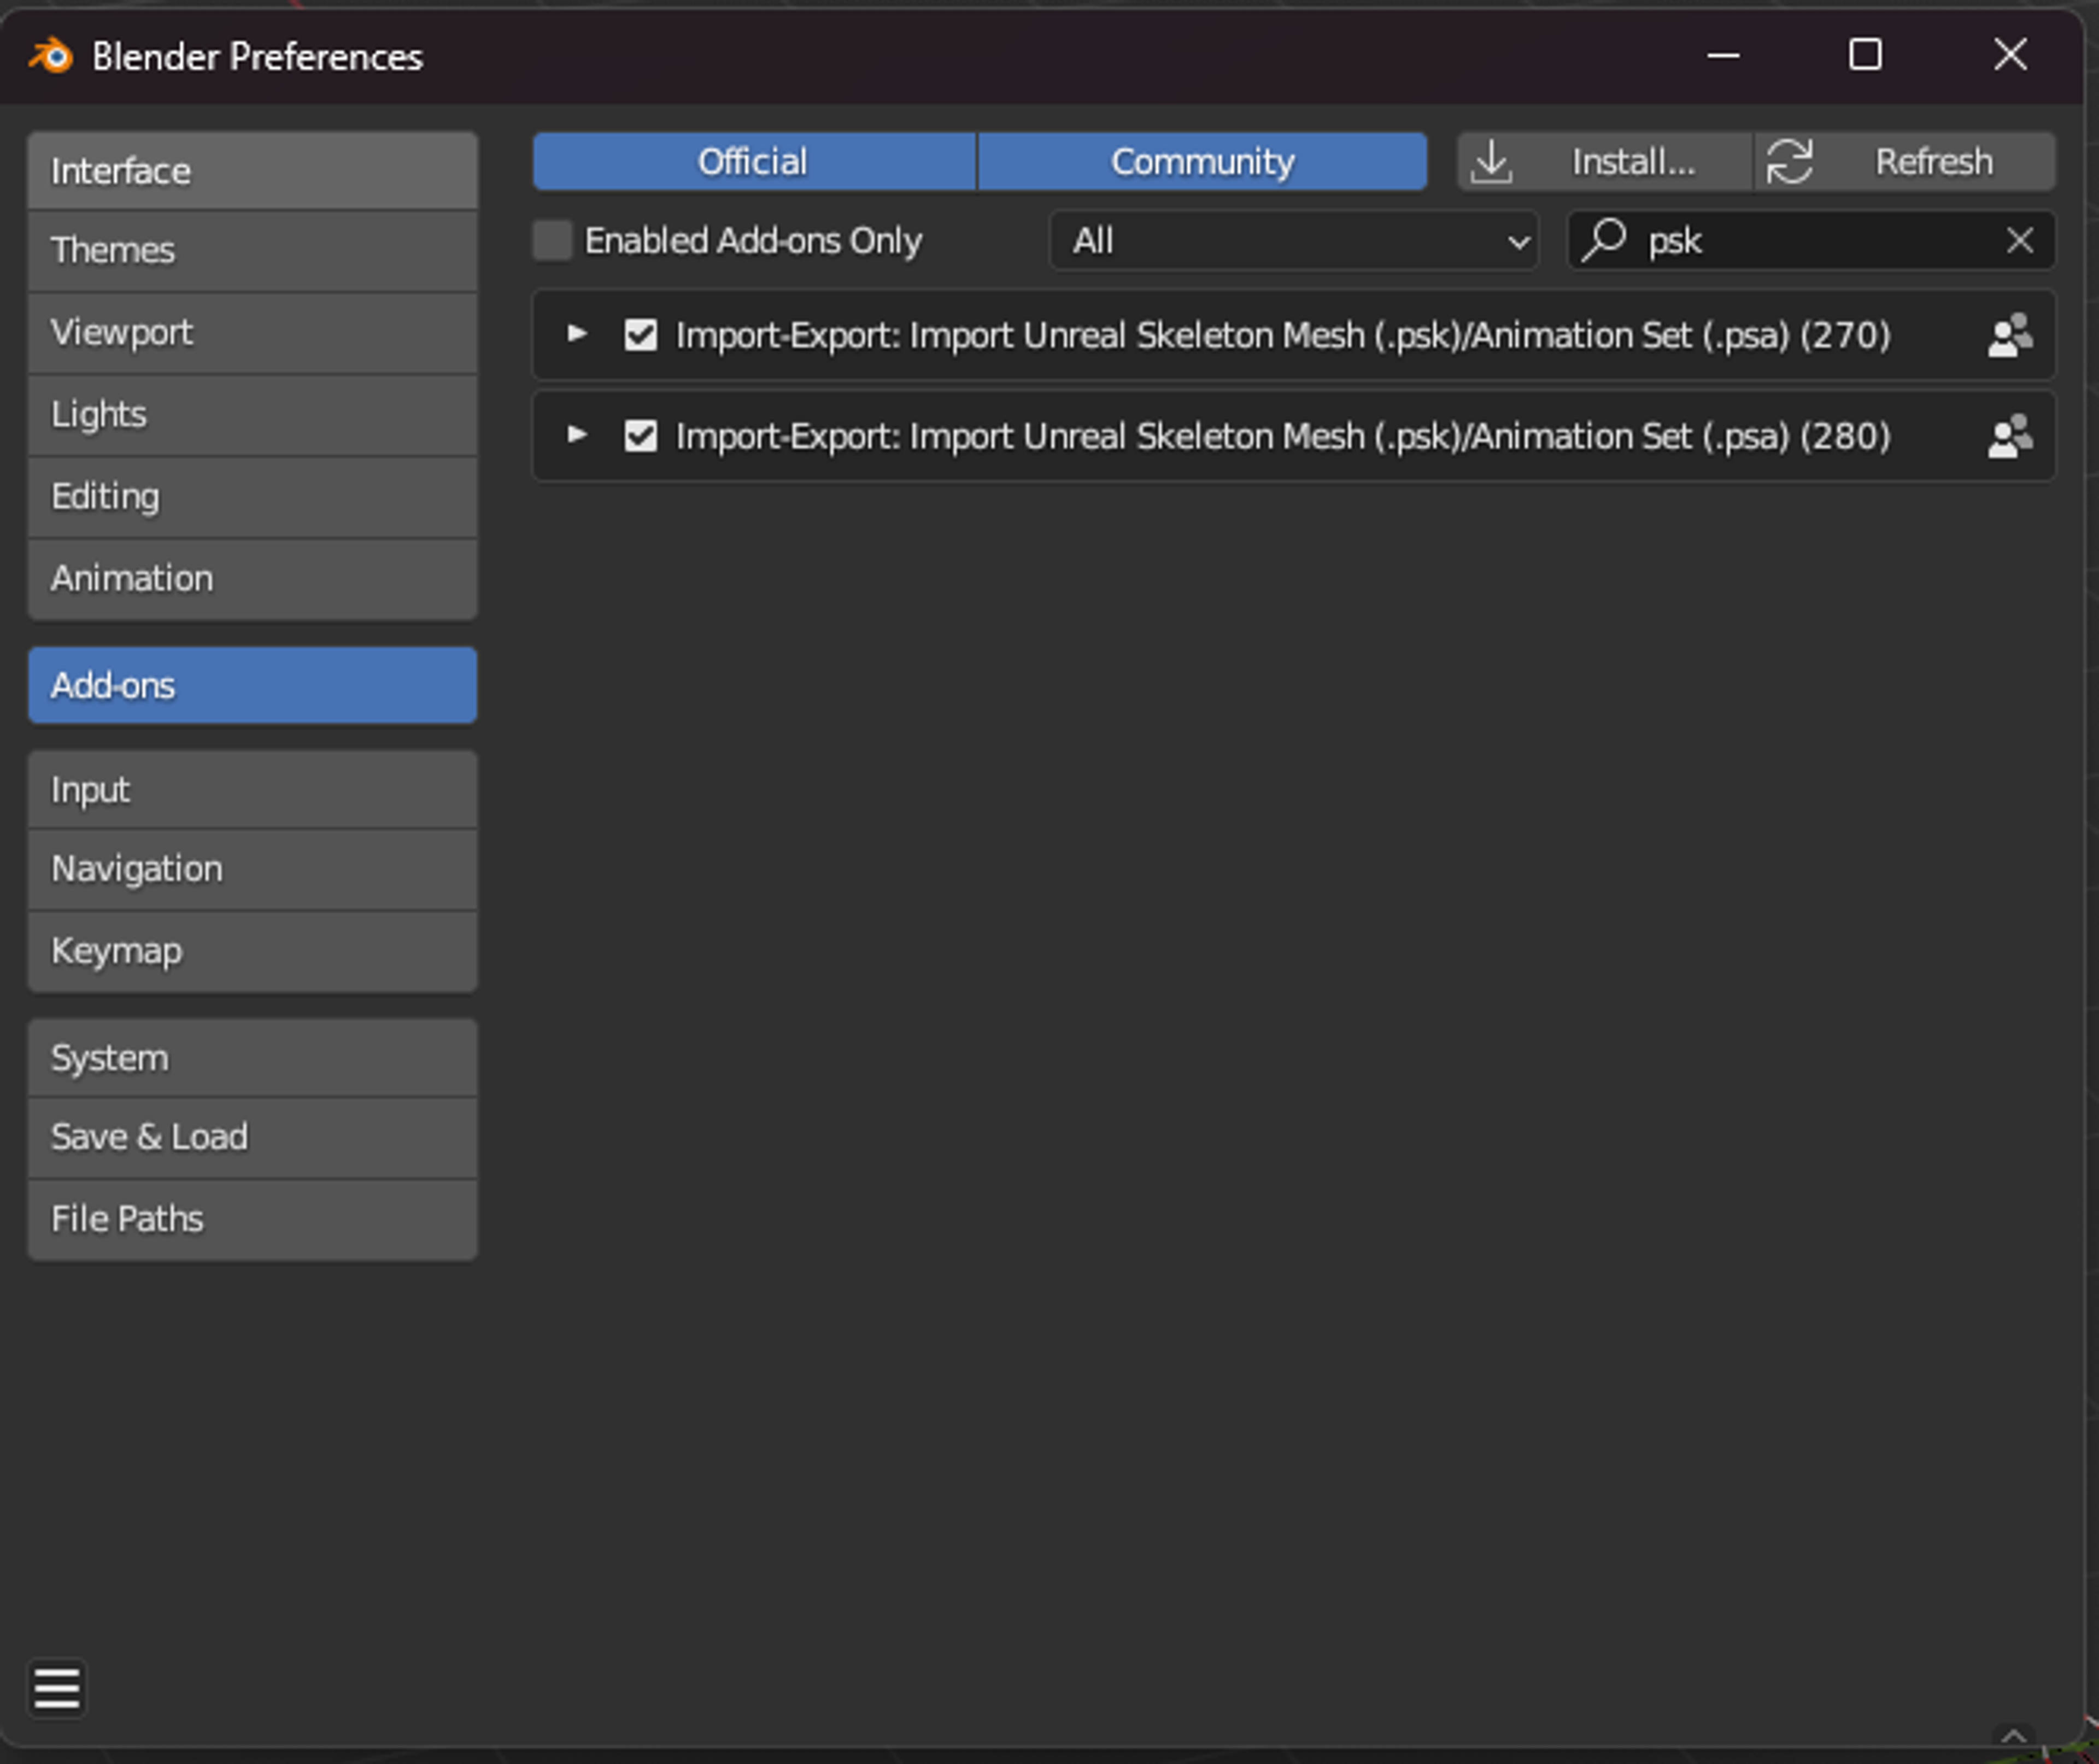2099x1764 pixels.
Task: Open Editing preferences
Action: 252,497
